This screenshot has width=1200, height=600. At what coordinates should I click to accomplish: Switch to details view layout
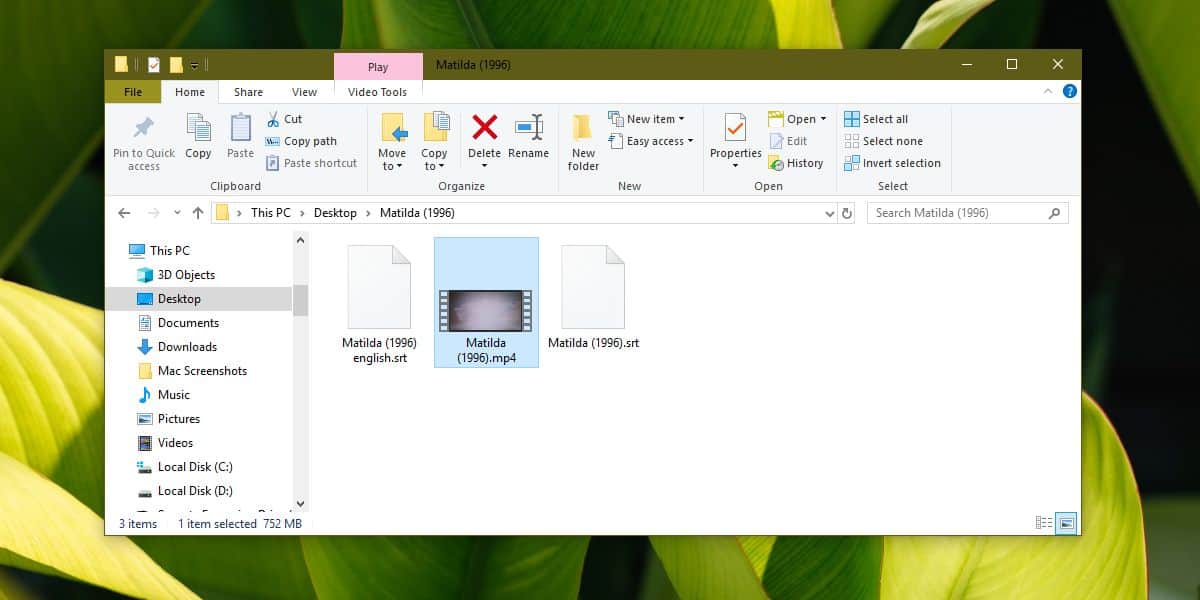pos(1044,523)
